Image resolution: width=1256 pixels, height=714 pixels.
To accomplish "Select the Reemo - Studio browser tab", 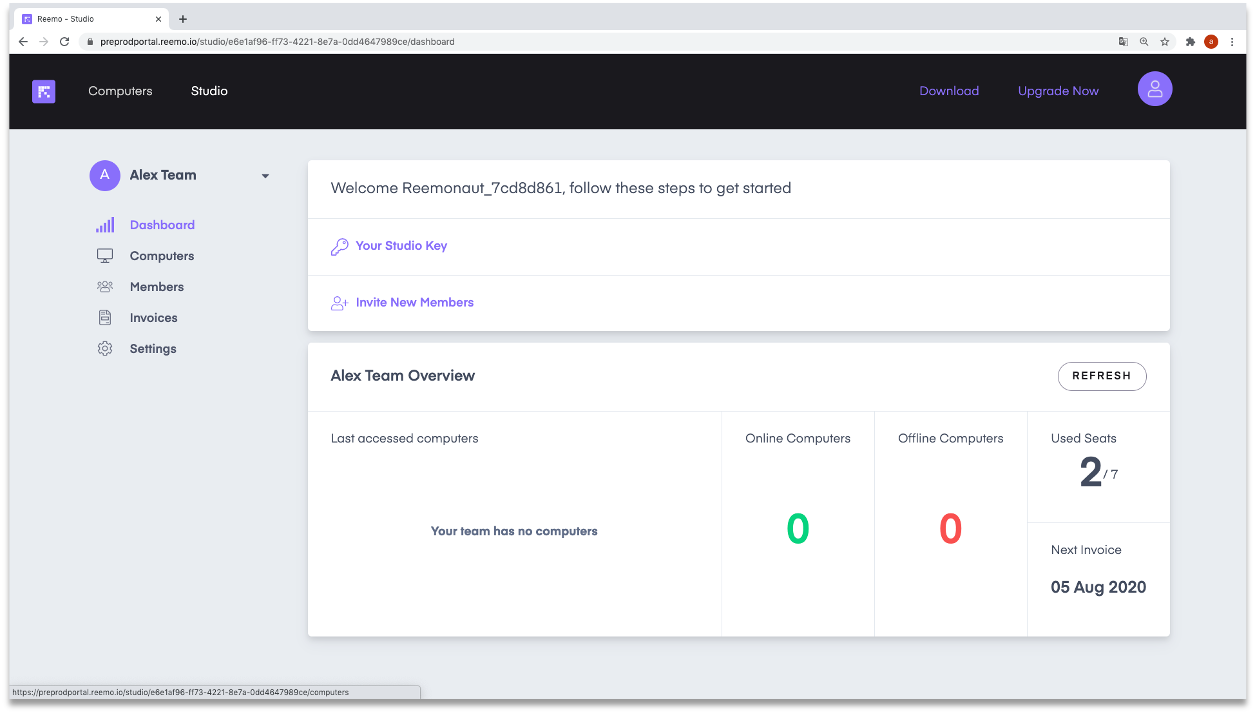I will (91, 19).
